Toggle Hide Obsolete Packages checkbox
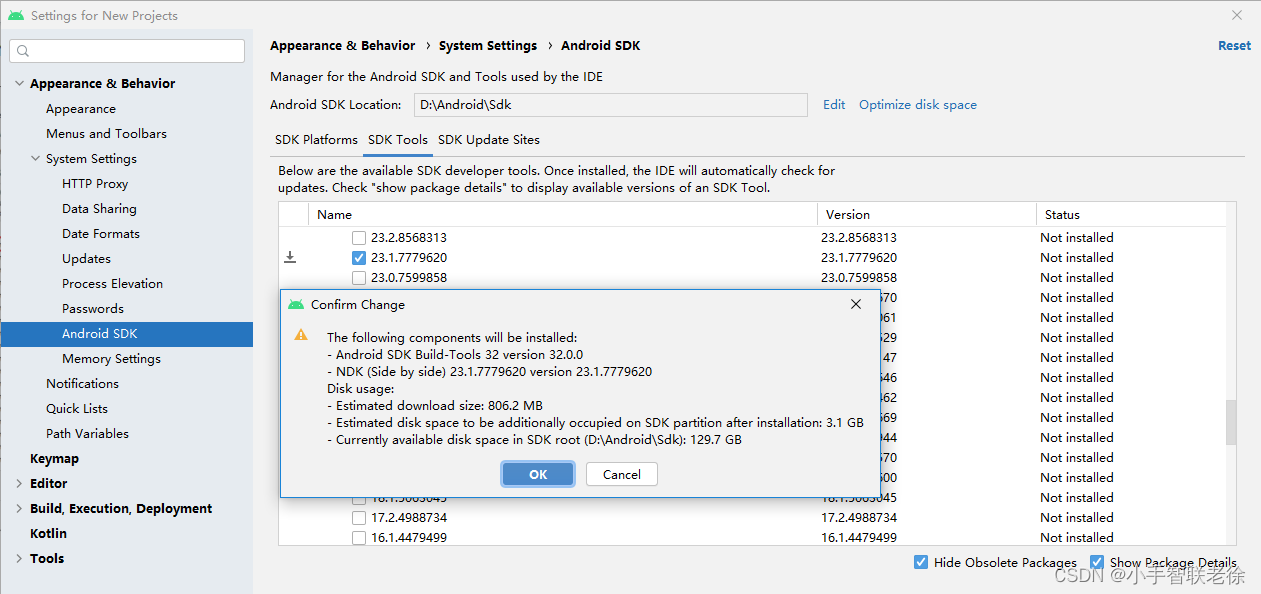 pos(921,562)
